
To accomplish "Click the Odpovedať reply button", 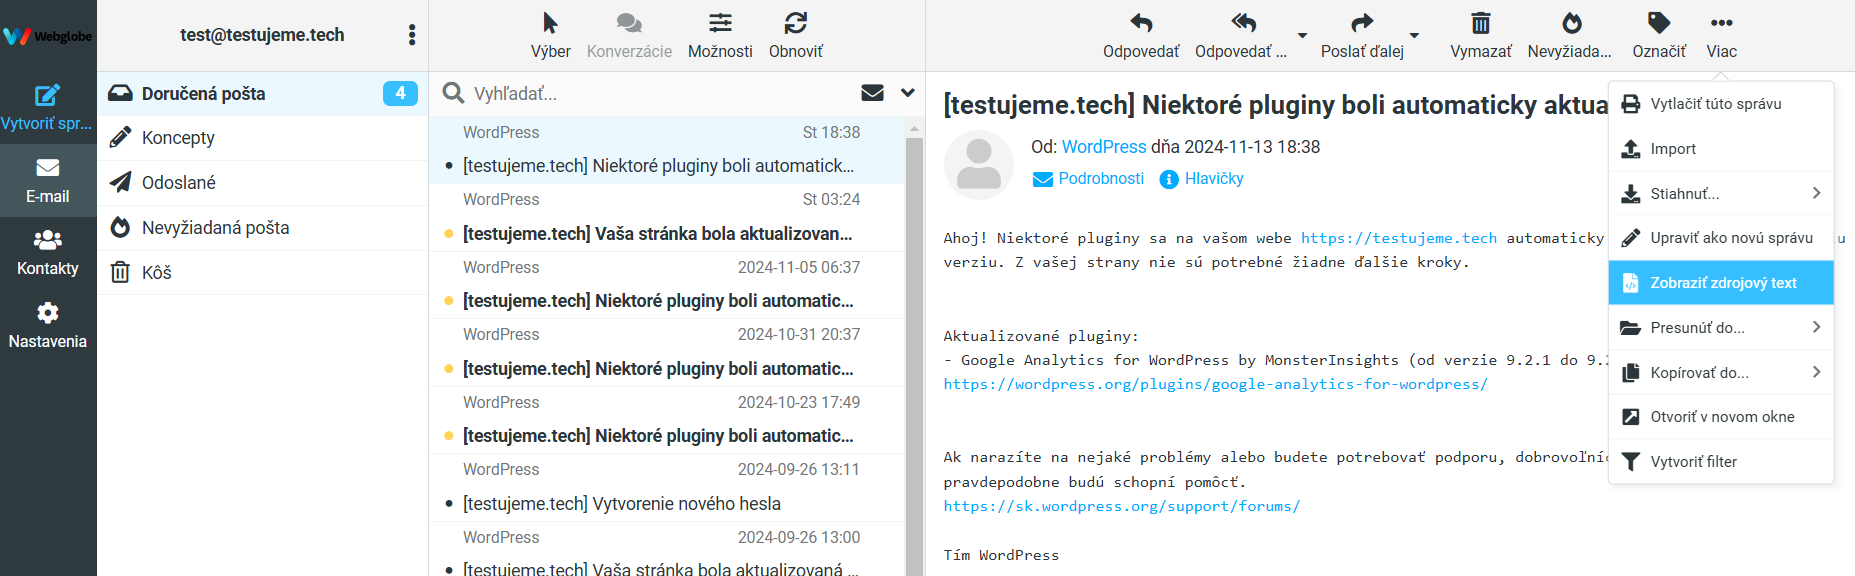I will click(1141, 36).
